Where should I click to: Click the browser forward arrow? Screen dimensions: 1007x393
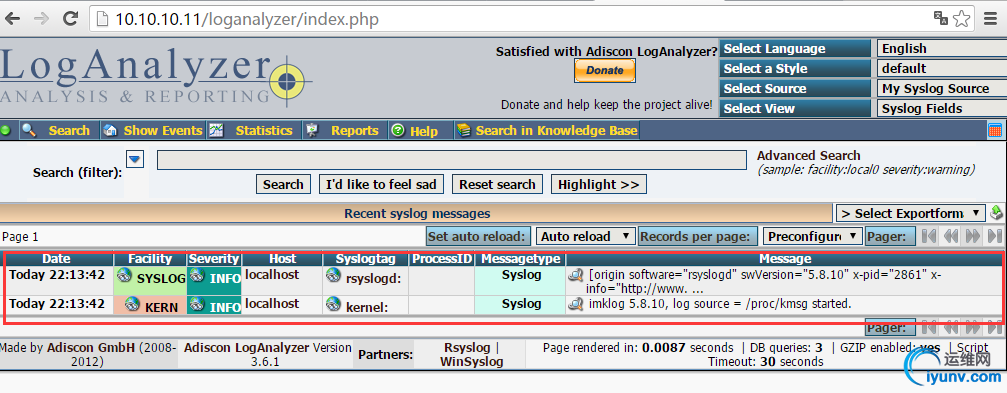point(41,18)
